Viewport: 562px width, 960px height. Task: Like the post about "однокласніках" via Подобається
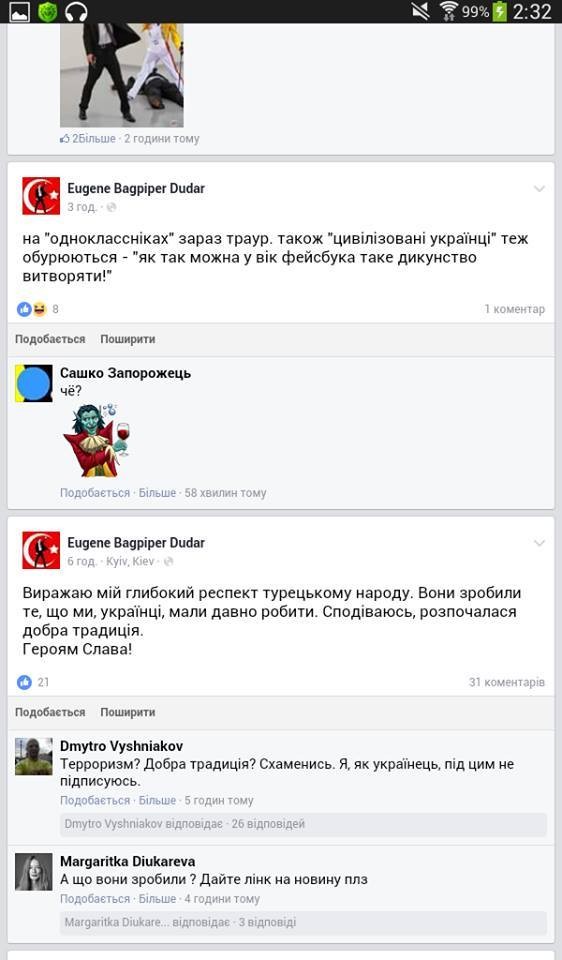pyautogui.click(x=50, y=339)
